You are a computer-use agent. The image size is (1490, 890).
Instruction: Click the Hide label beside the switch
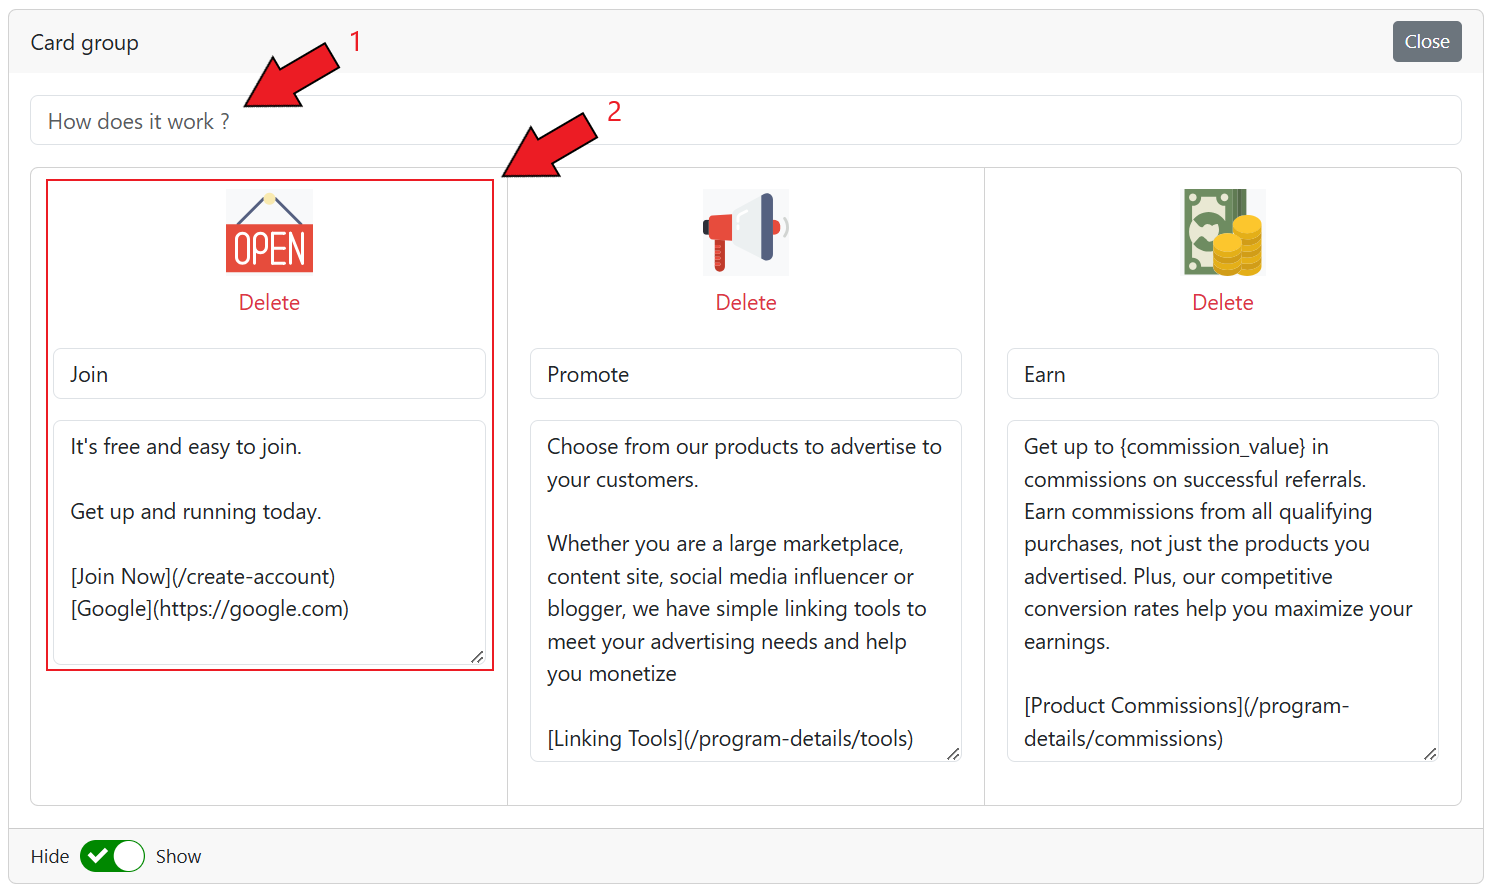click(x=50, y=857)
